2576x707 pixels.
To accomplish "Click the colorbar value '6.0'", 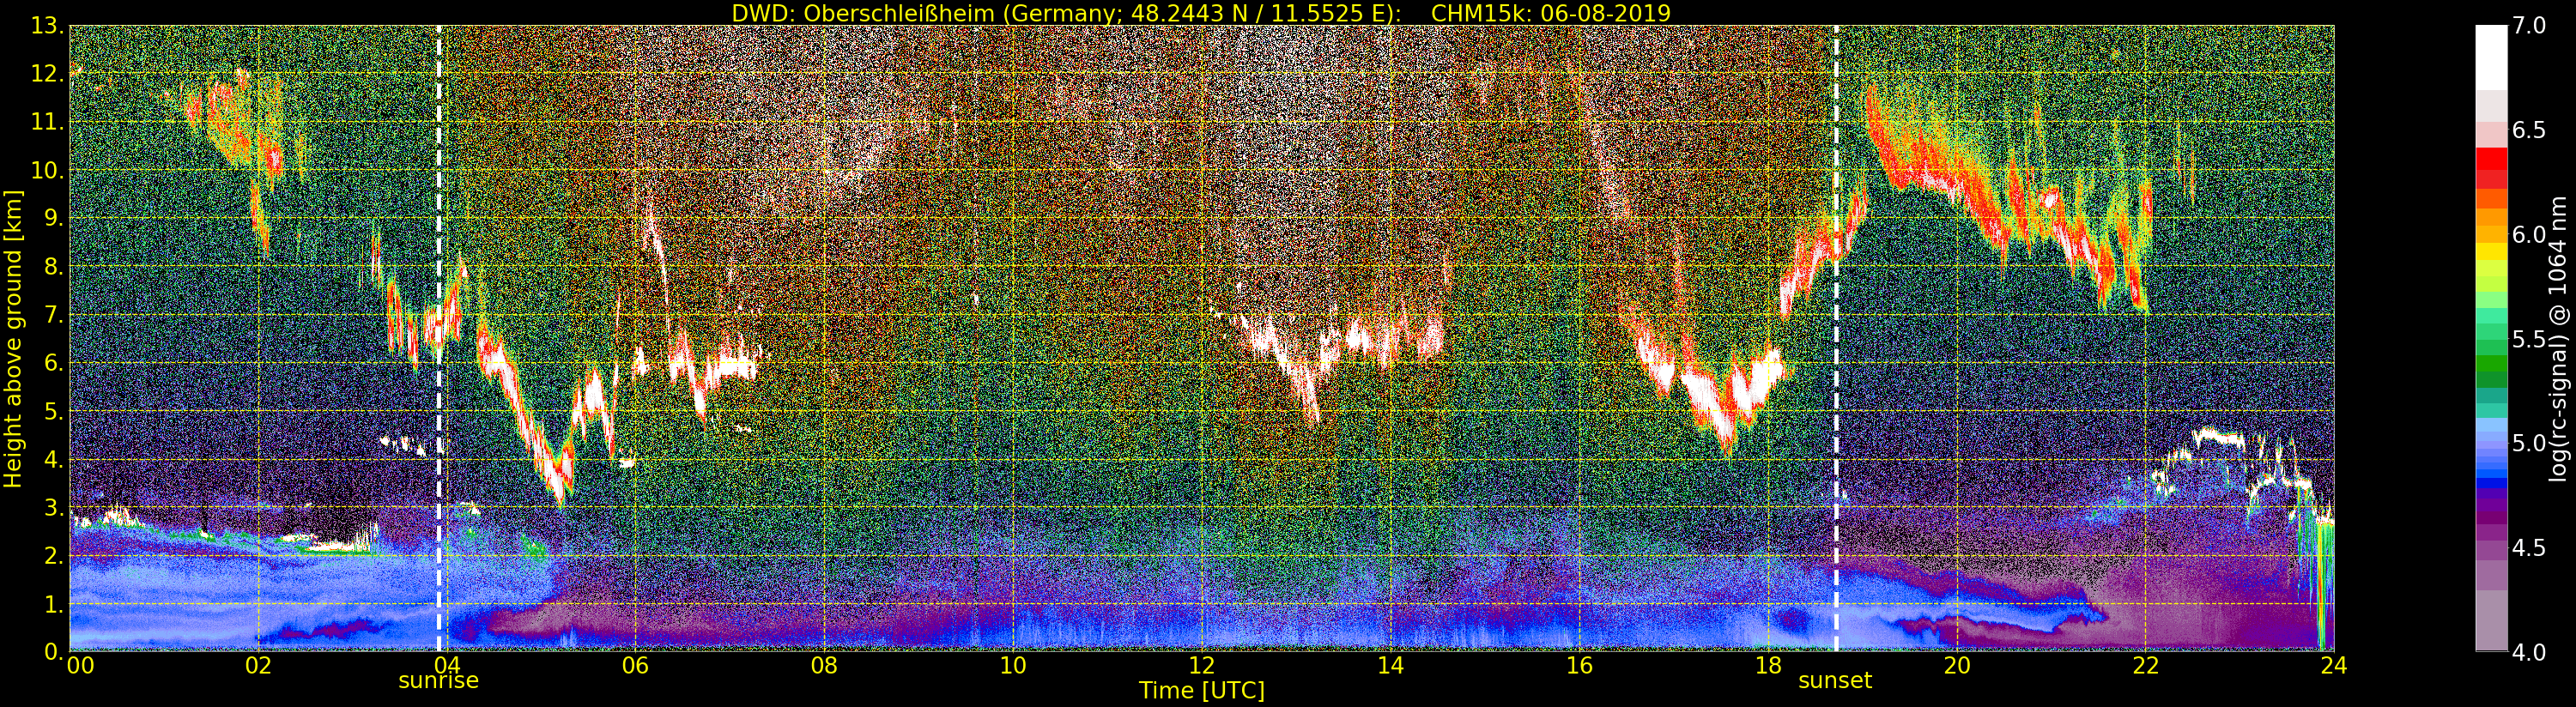I will (x=2529, y=234).
